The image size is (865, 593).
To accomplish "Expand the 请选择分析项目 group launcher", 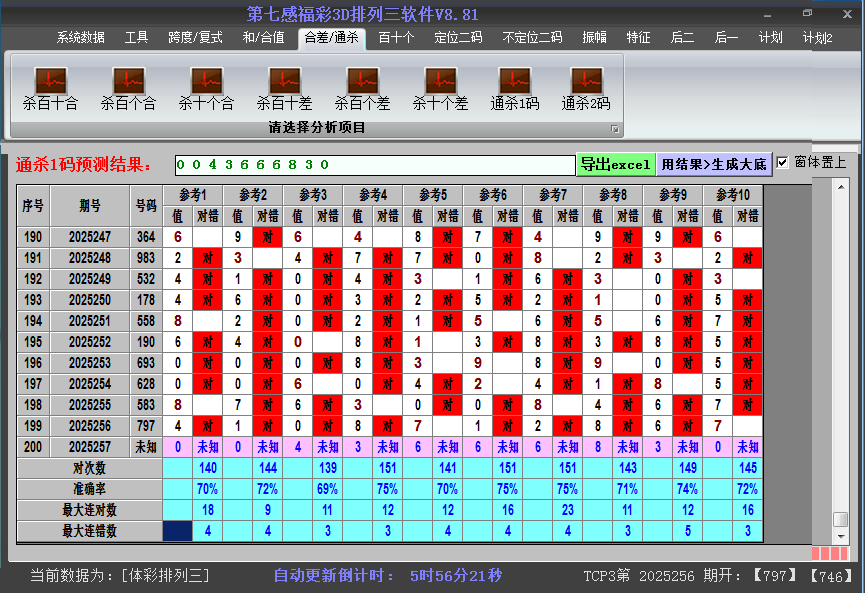I will point(615,129).
